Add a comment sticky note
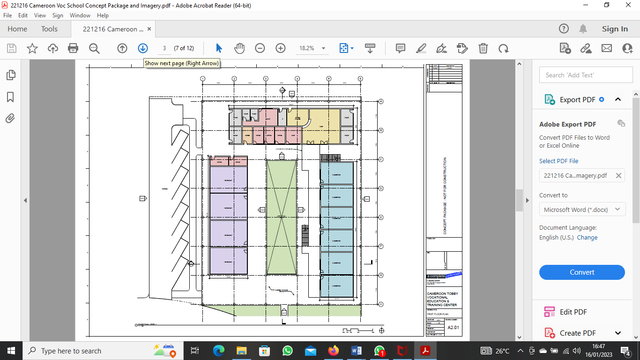 pos(400,48)
